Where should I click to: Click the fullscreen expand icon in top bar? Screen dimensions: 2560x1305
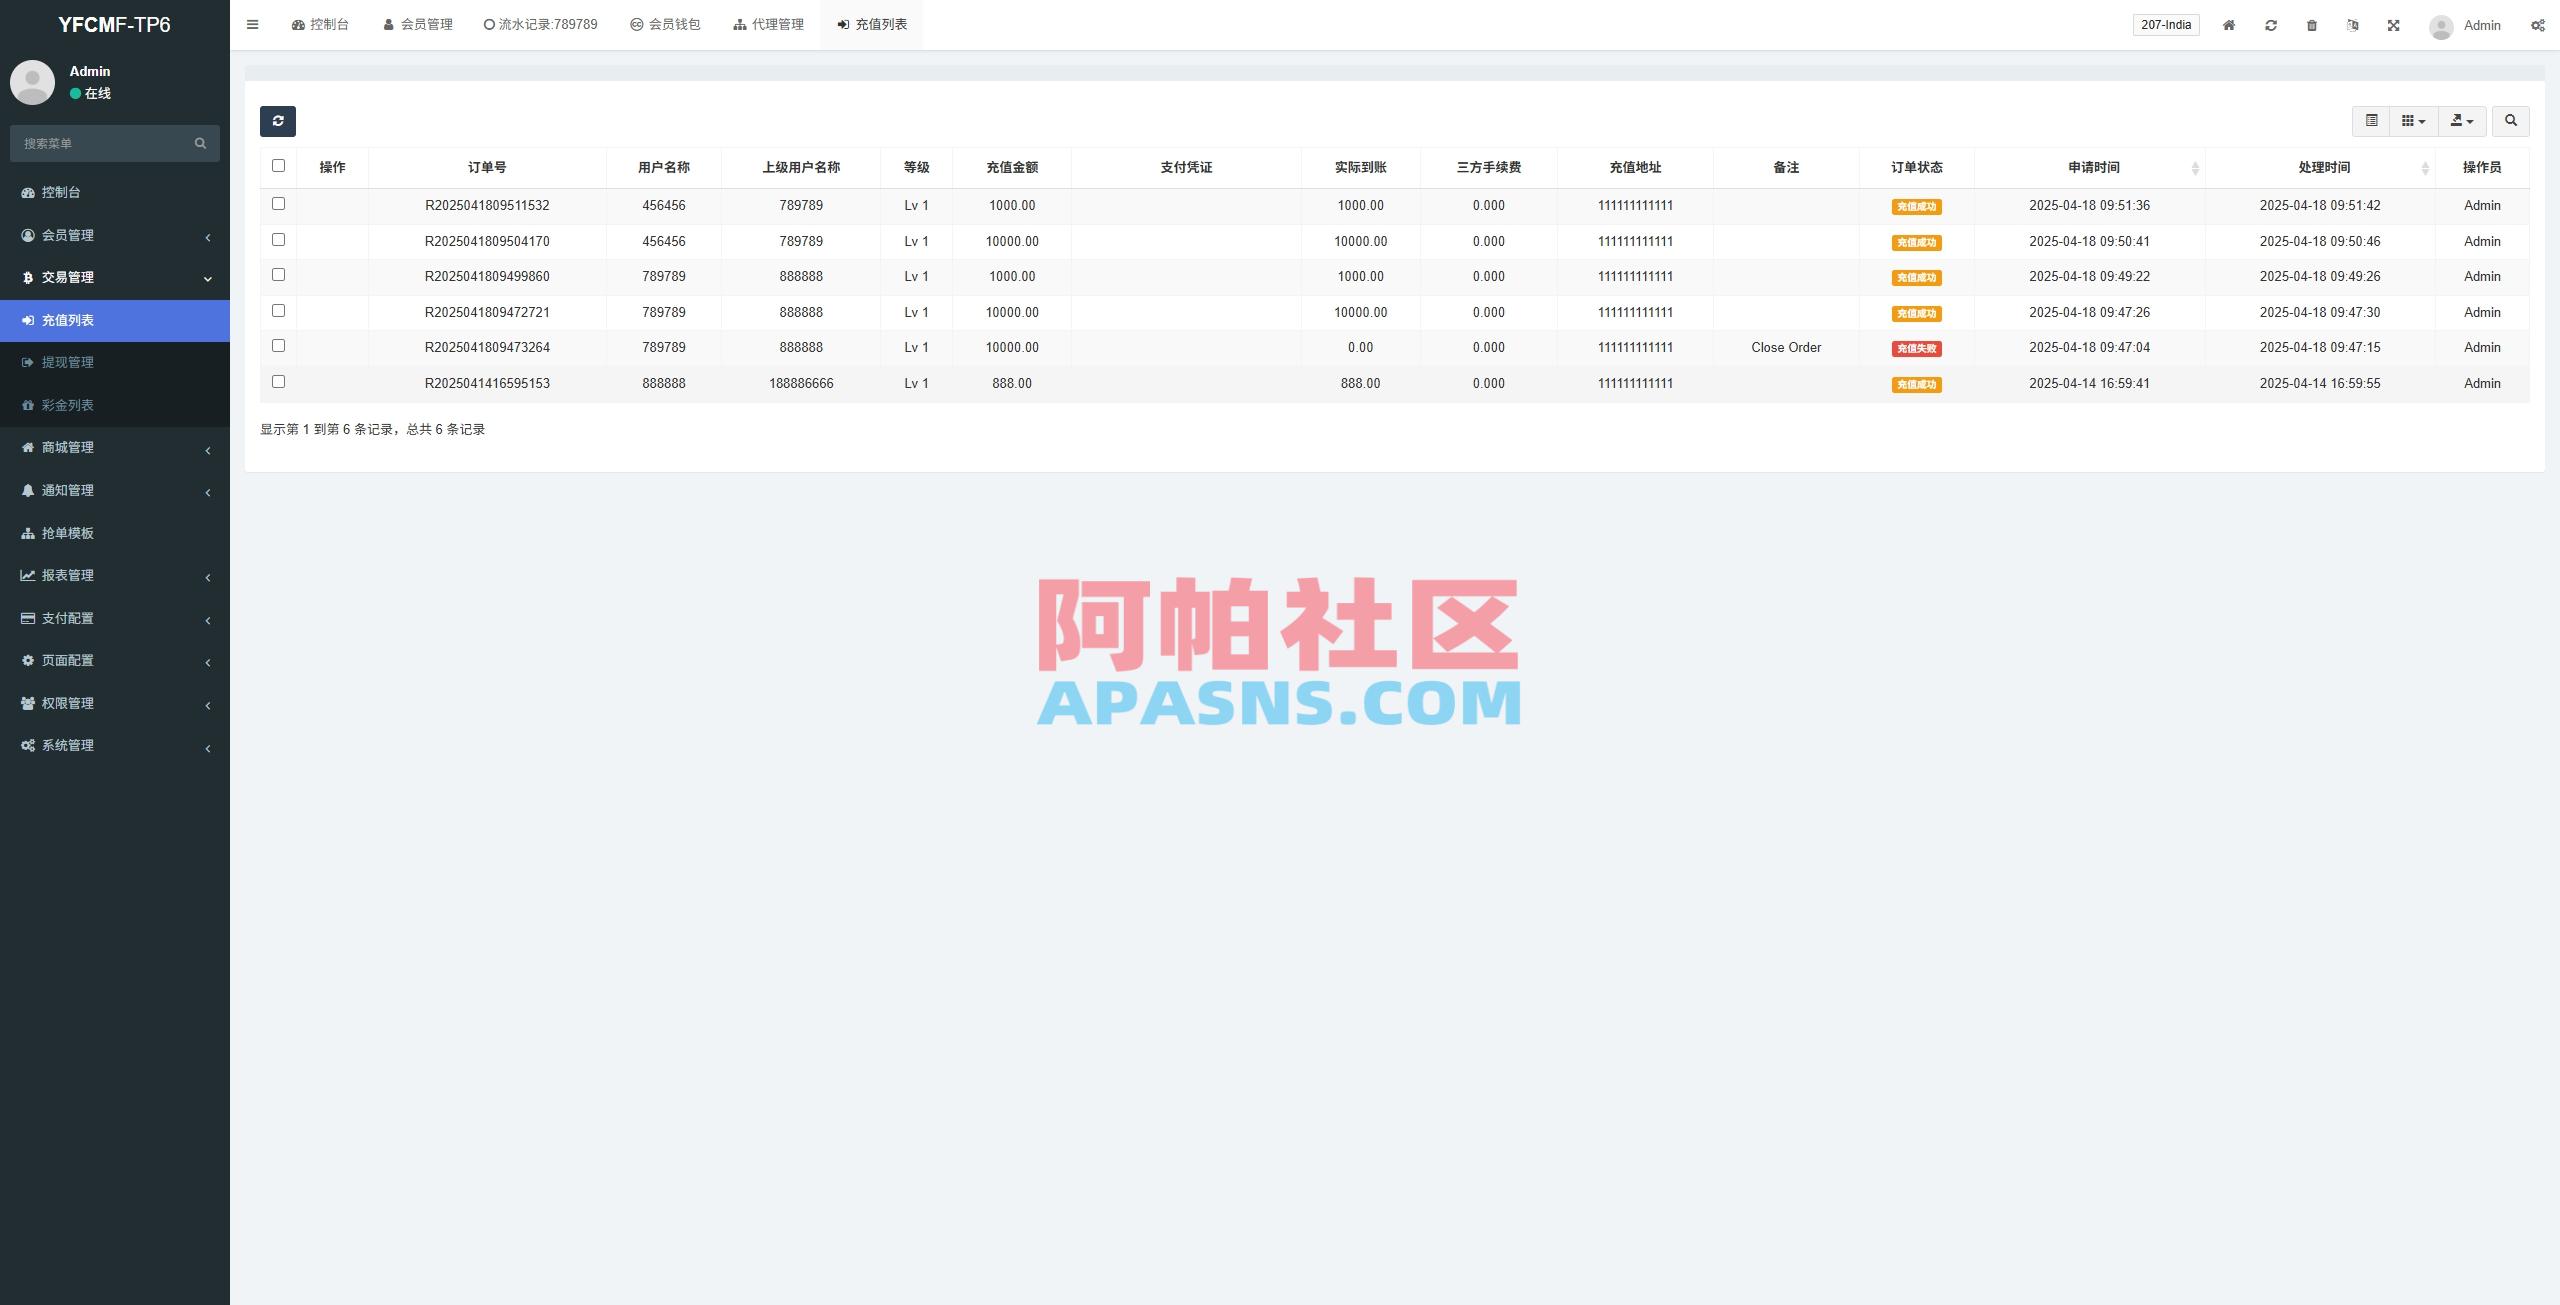click(x=2394, y=24)
